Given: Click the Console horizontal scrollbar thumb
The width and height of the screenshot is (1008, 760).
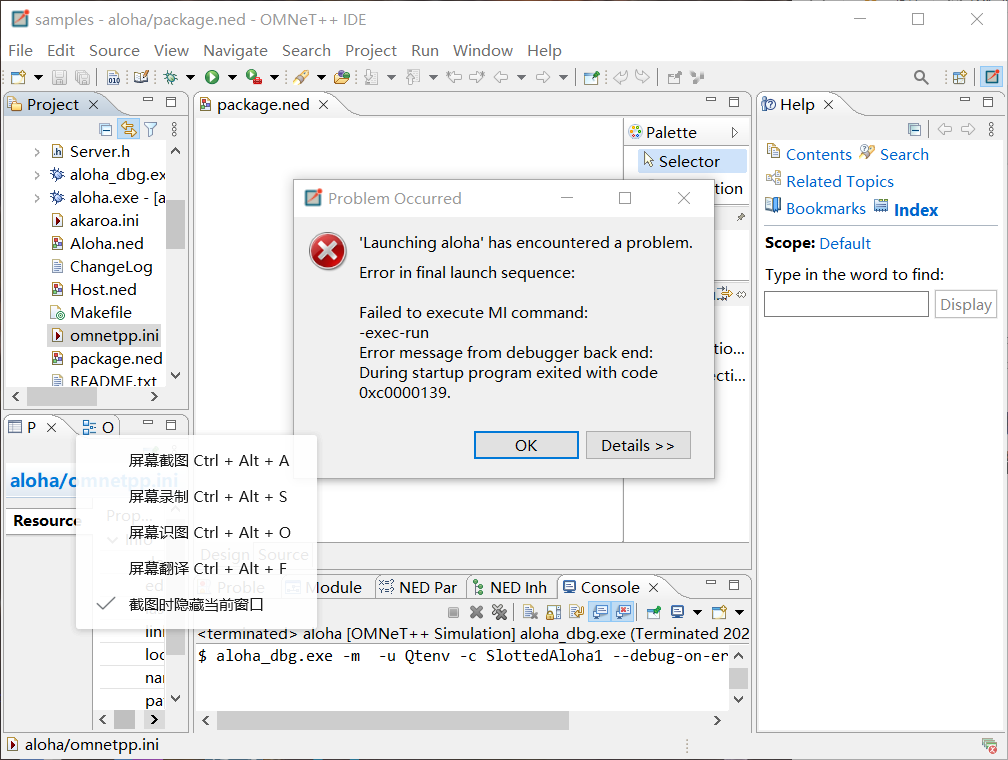Looking at the screenshot, I should [x=393, y=720].
